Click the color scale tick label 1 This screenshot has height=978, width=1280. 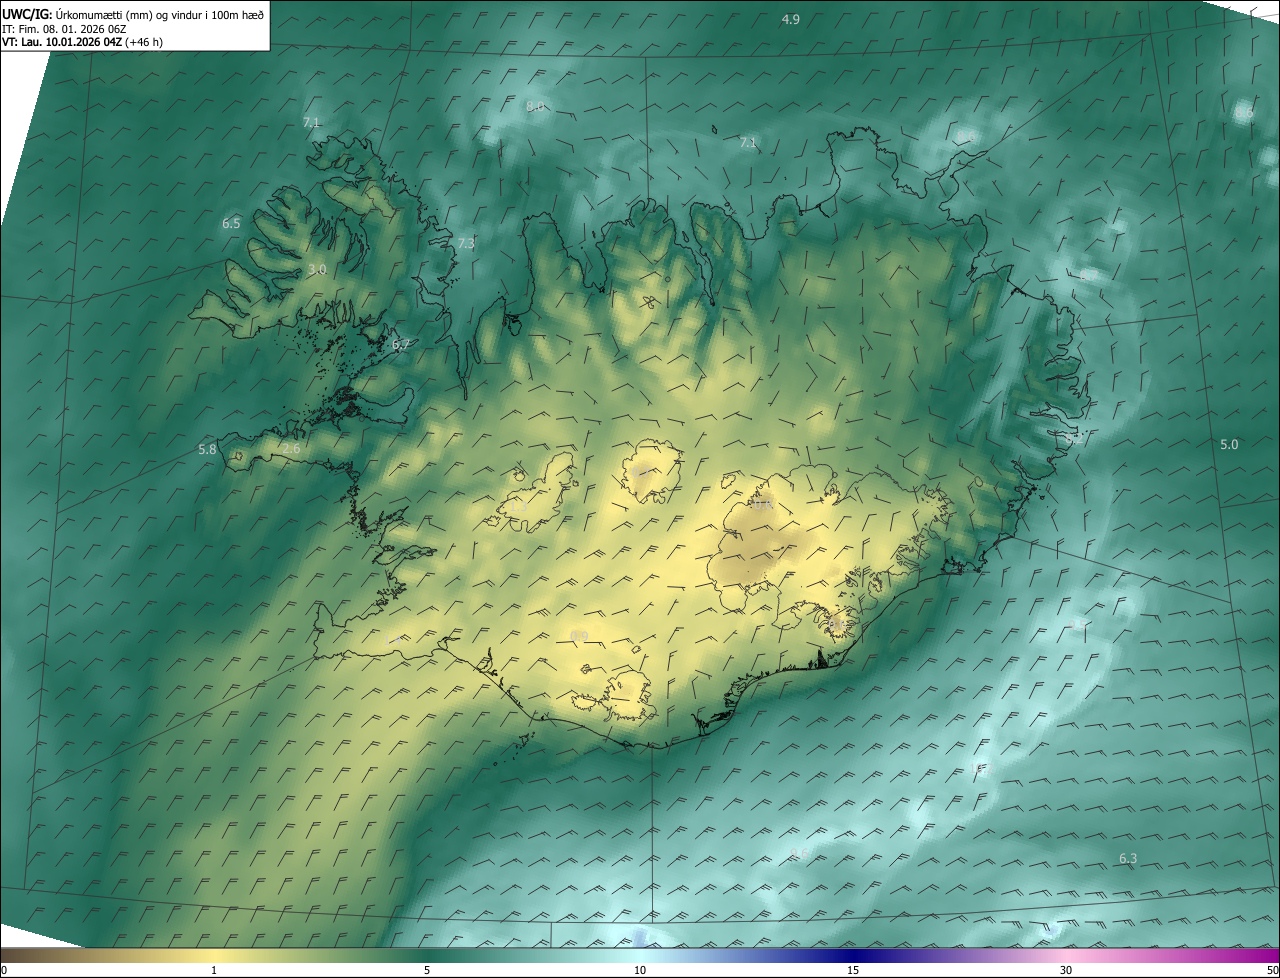tap(214, 970)
